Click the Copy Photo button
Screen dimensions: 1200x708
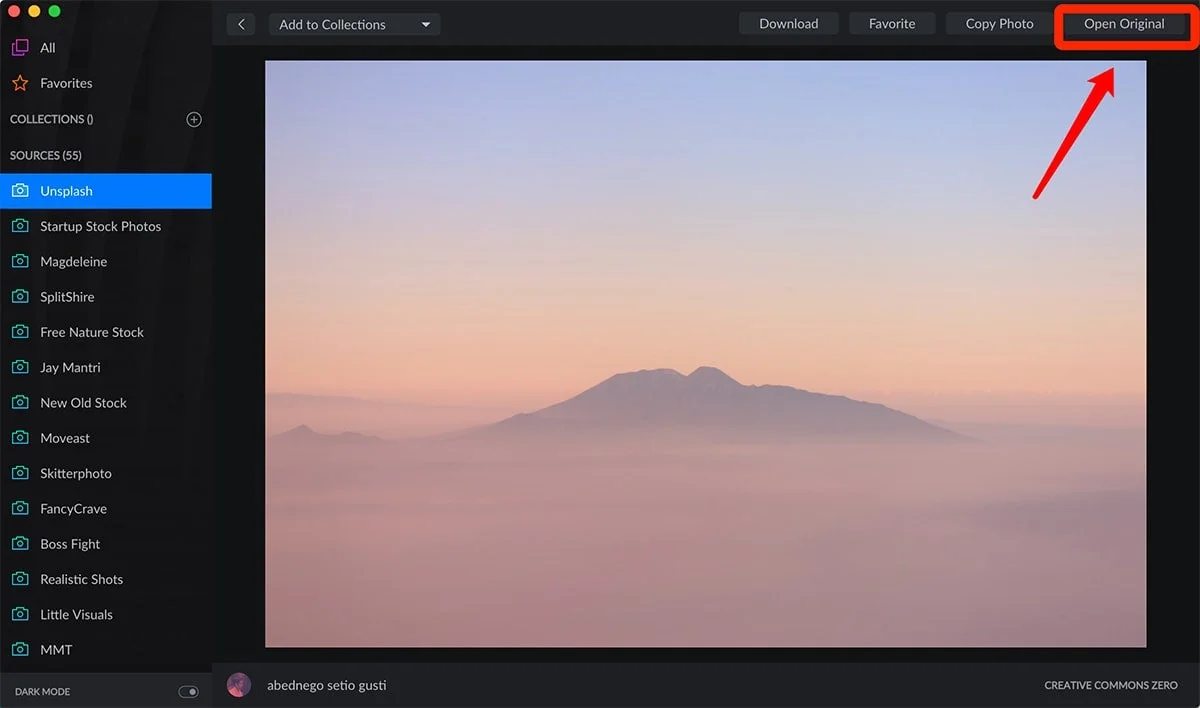[999, 24]
